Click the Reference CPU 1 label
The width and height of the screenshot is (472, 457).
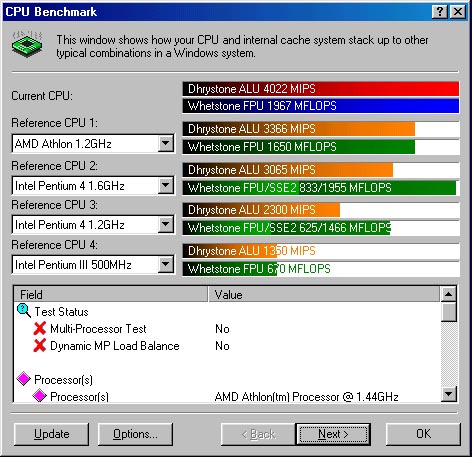55,123
